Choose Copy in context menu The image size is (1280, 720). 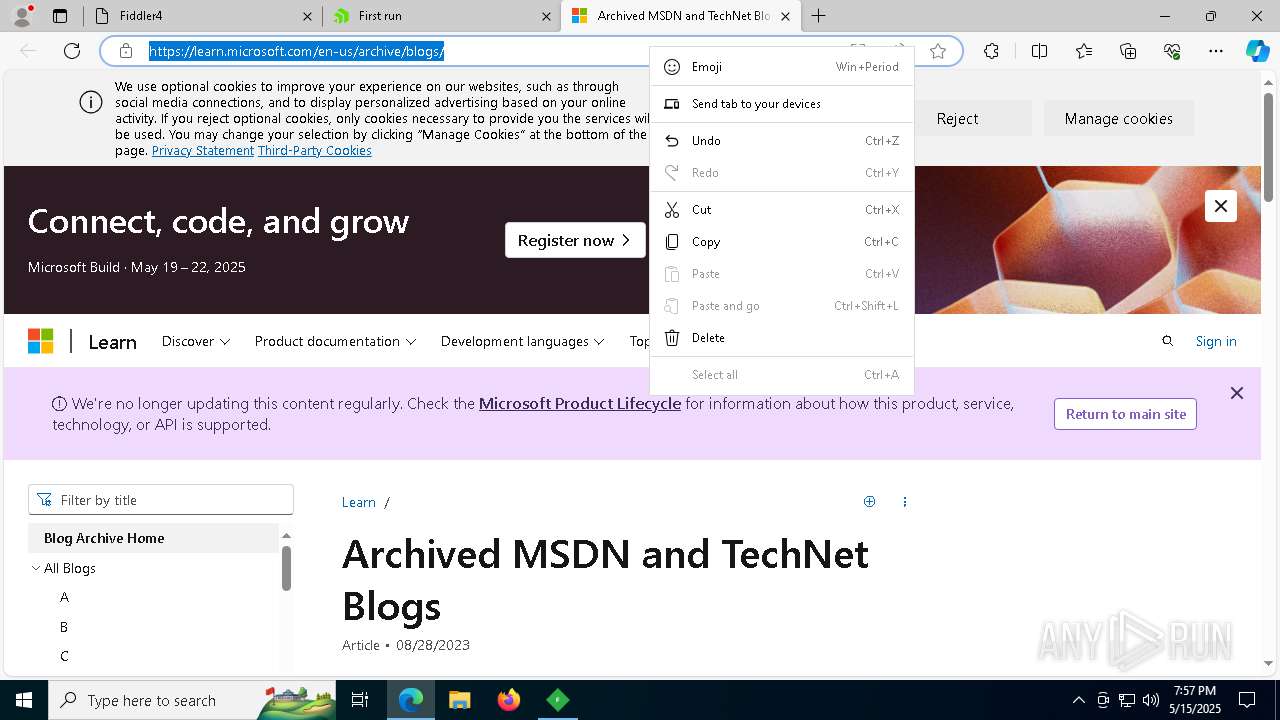pos(781,242)
